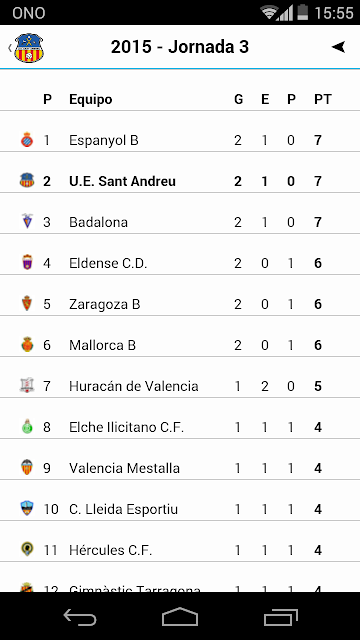Tap the Zaragoza B crest icon
Screen dimensions: 360x640
[x=27, y=304]
